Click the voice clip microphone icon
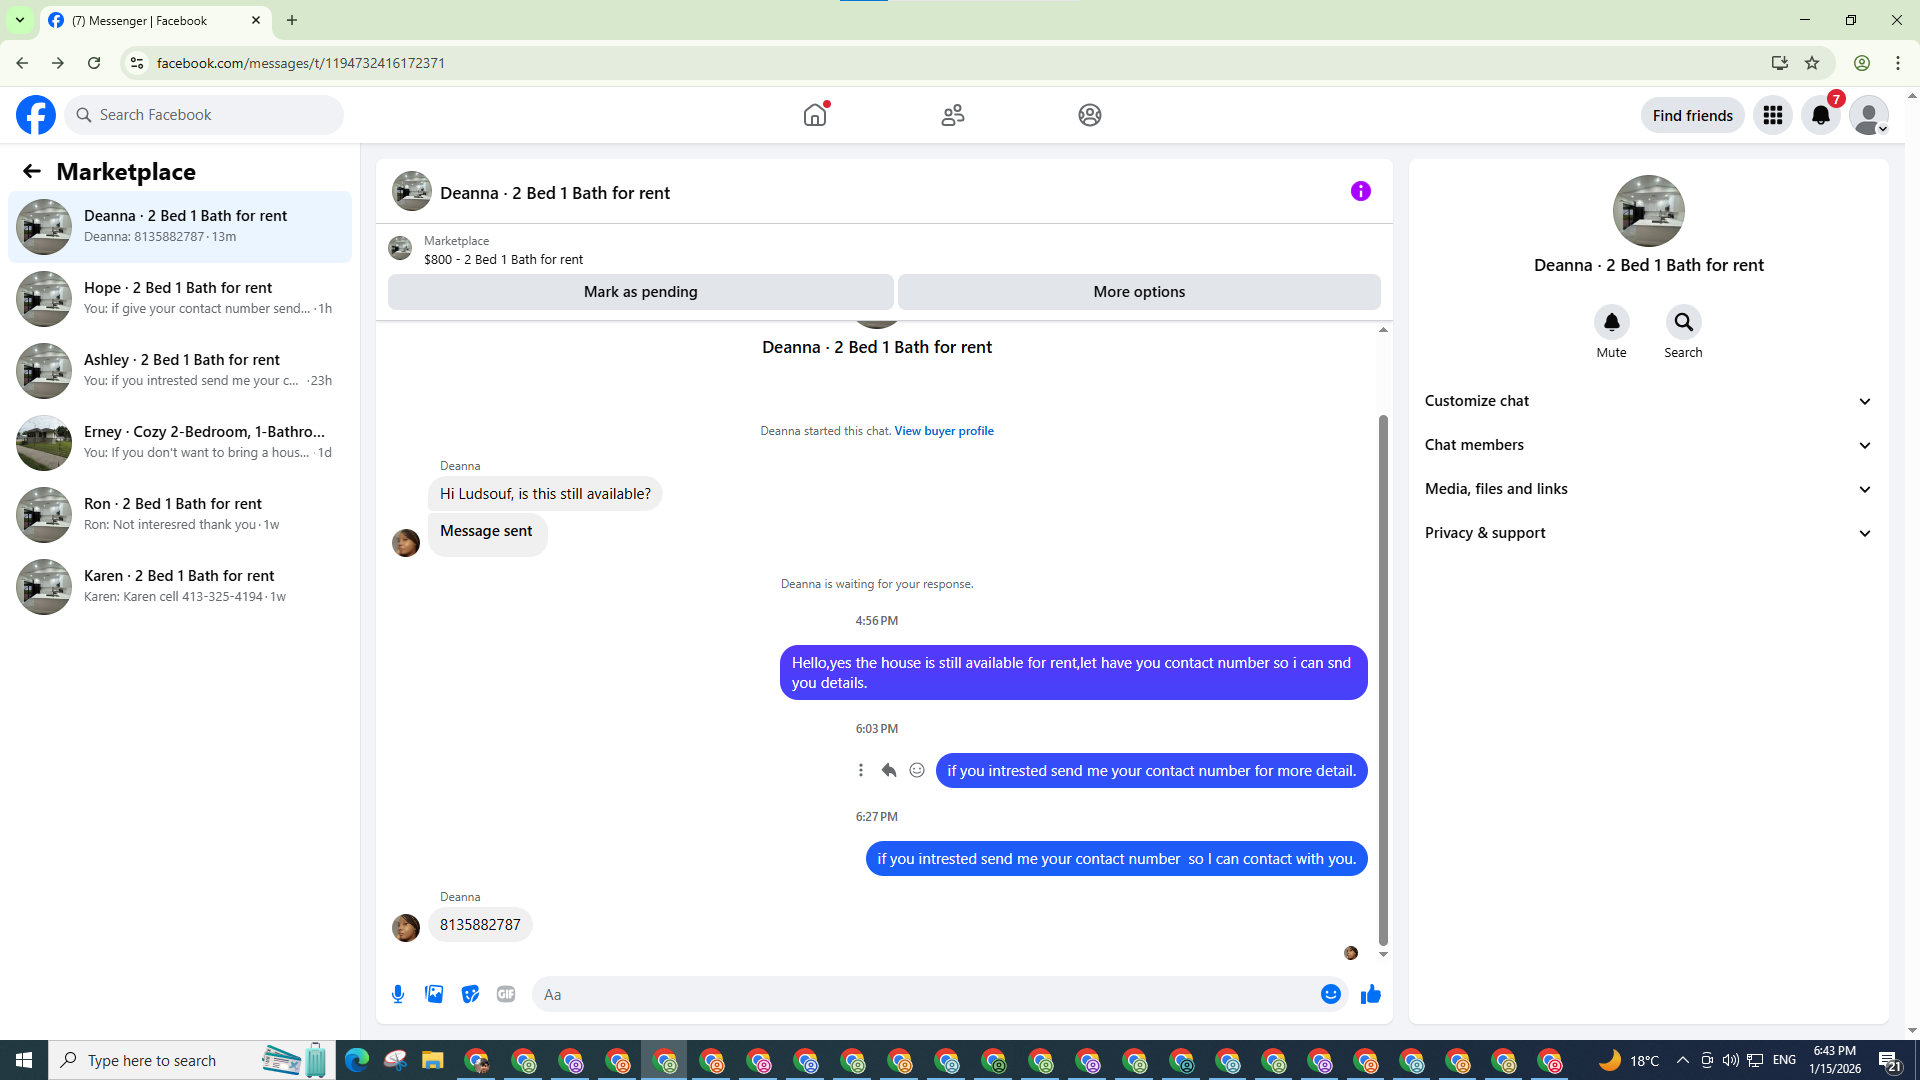 coord(398,994)
